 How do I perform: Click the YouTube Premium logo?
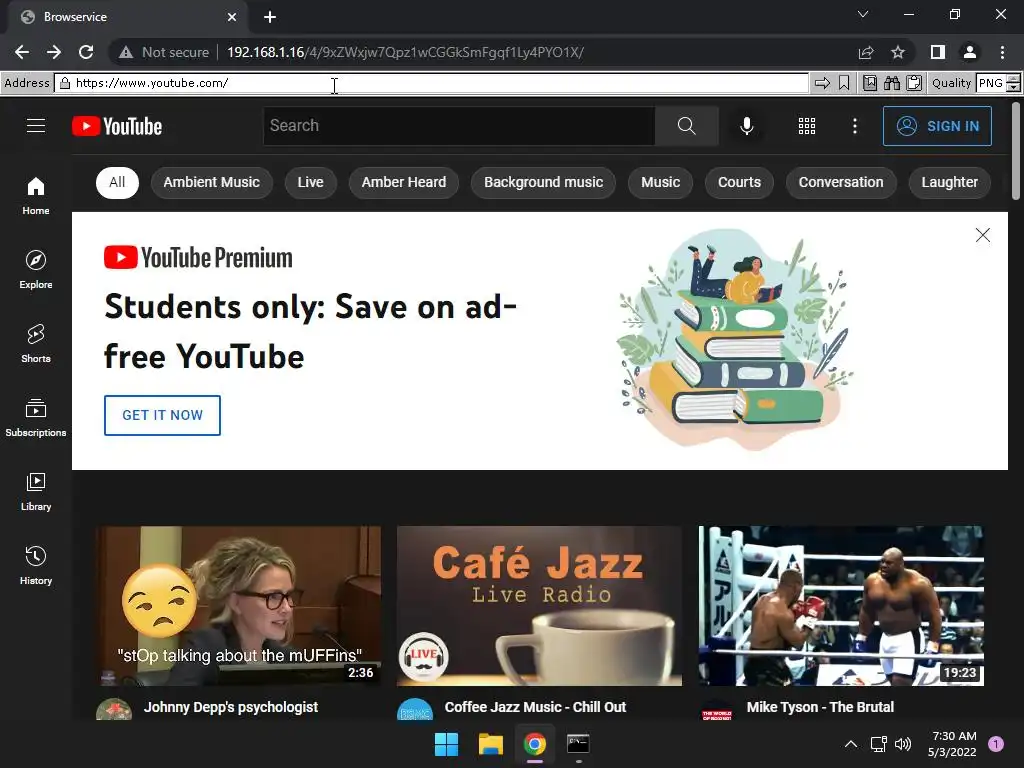[199, 257]
